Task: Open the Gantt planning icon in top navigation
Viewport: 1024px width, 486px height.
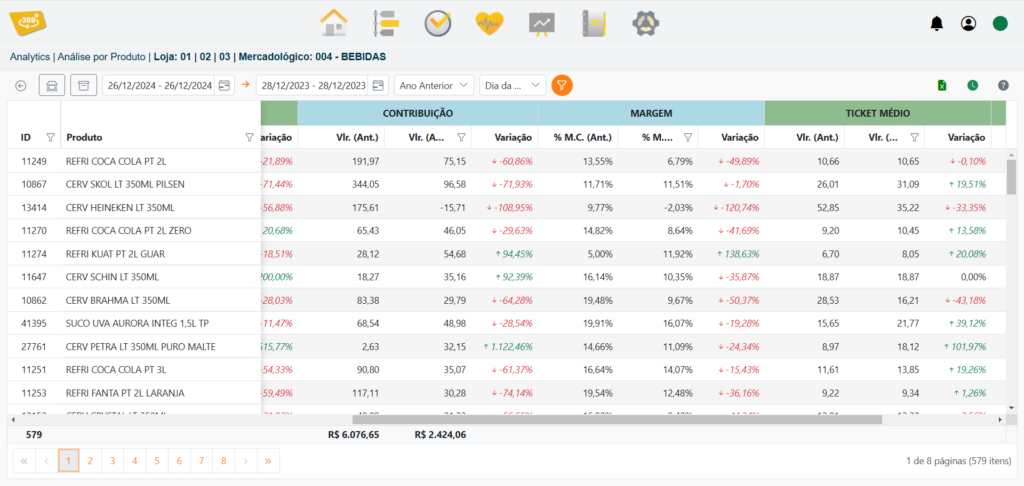Action: 385,24
